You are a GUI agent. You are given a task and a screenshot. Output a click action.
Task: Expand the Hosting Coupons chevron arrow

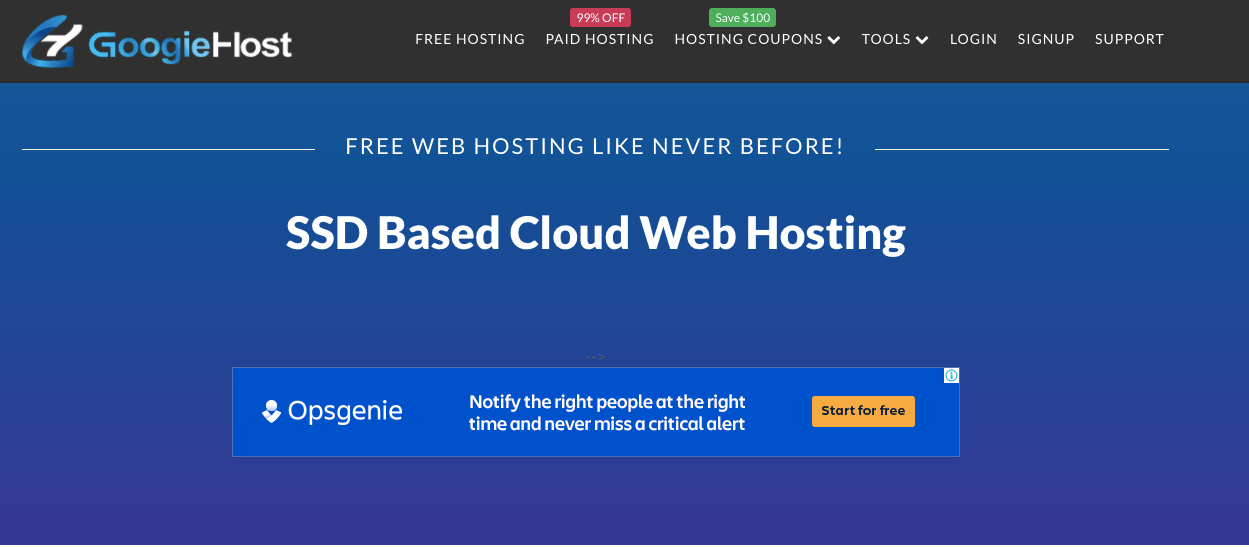point(834,40)
